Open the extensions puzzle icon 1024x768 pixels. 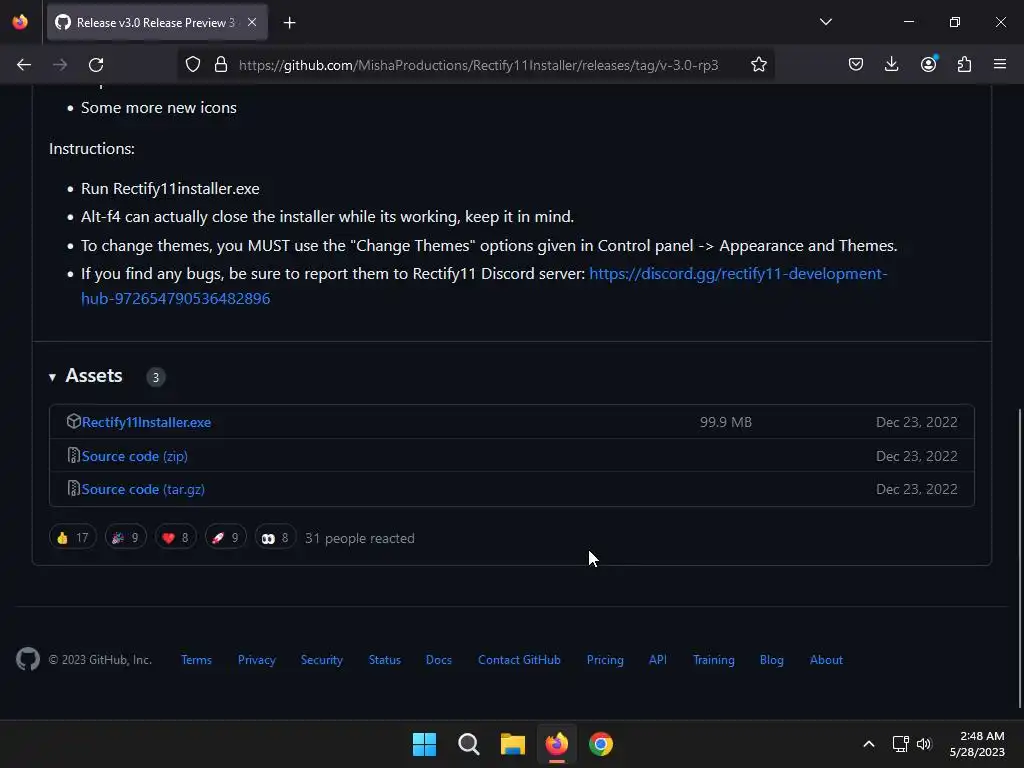pyautogui.click(x=965, y=65)
